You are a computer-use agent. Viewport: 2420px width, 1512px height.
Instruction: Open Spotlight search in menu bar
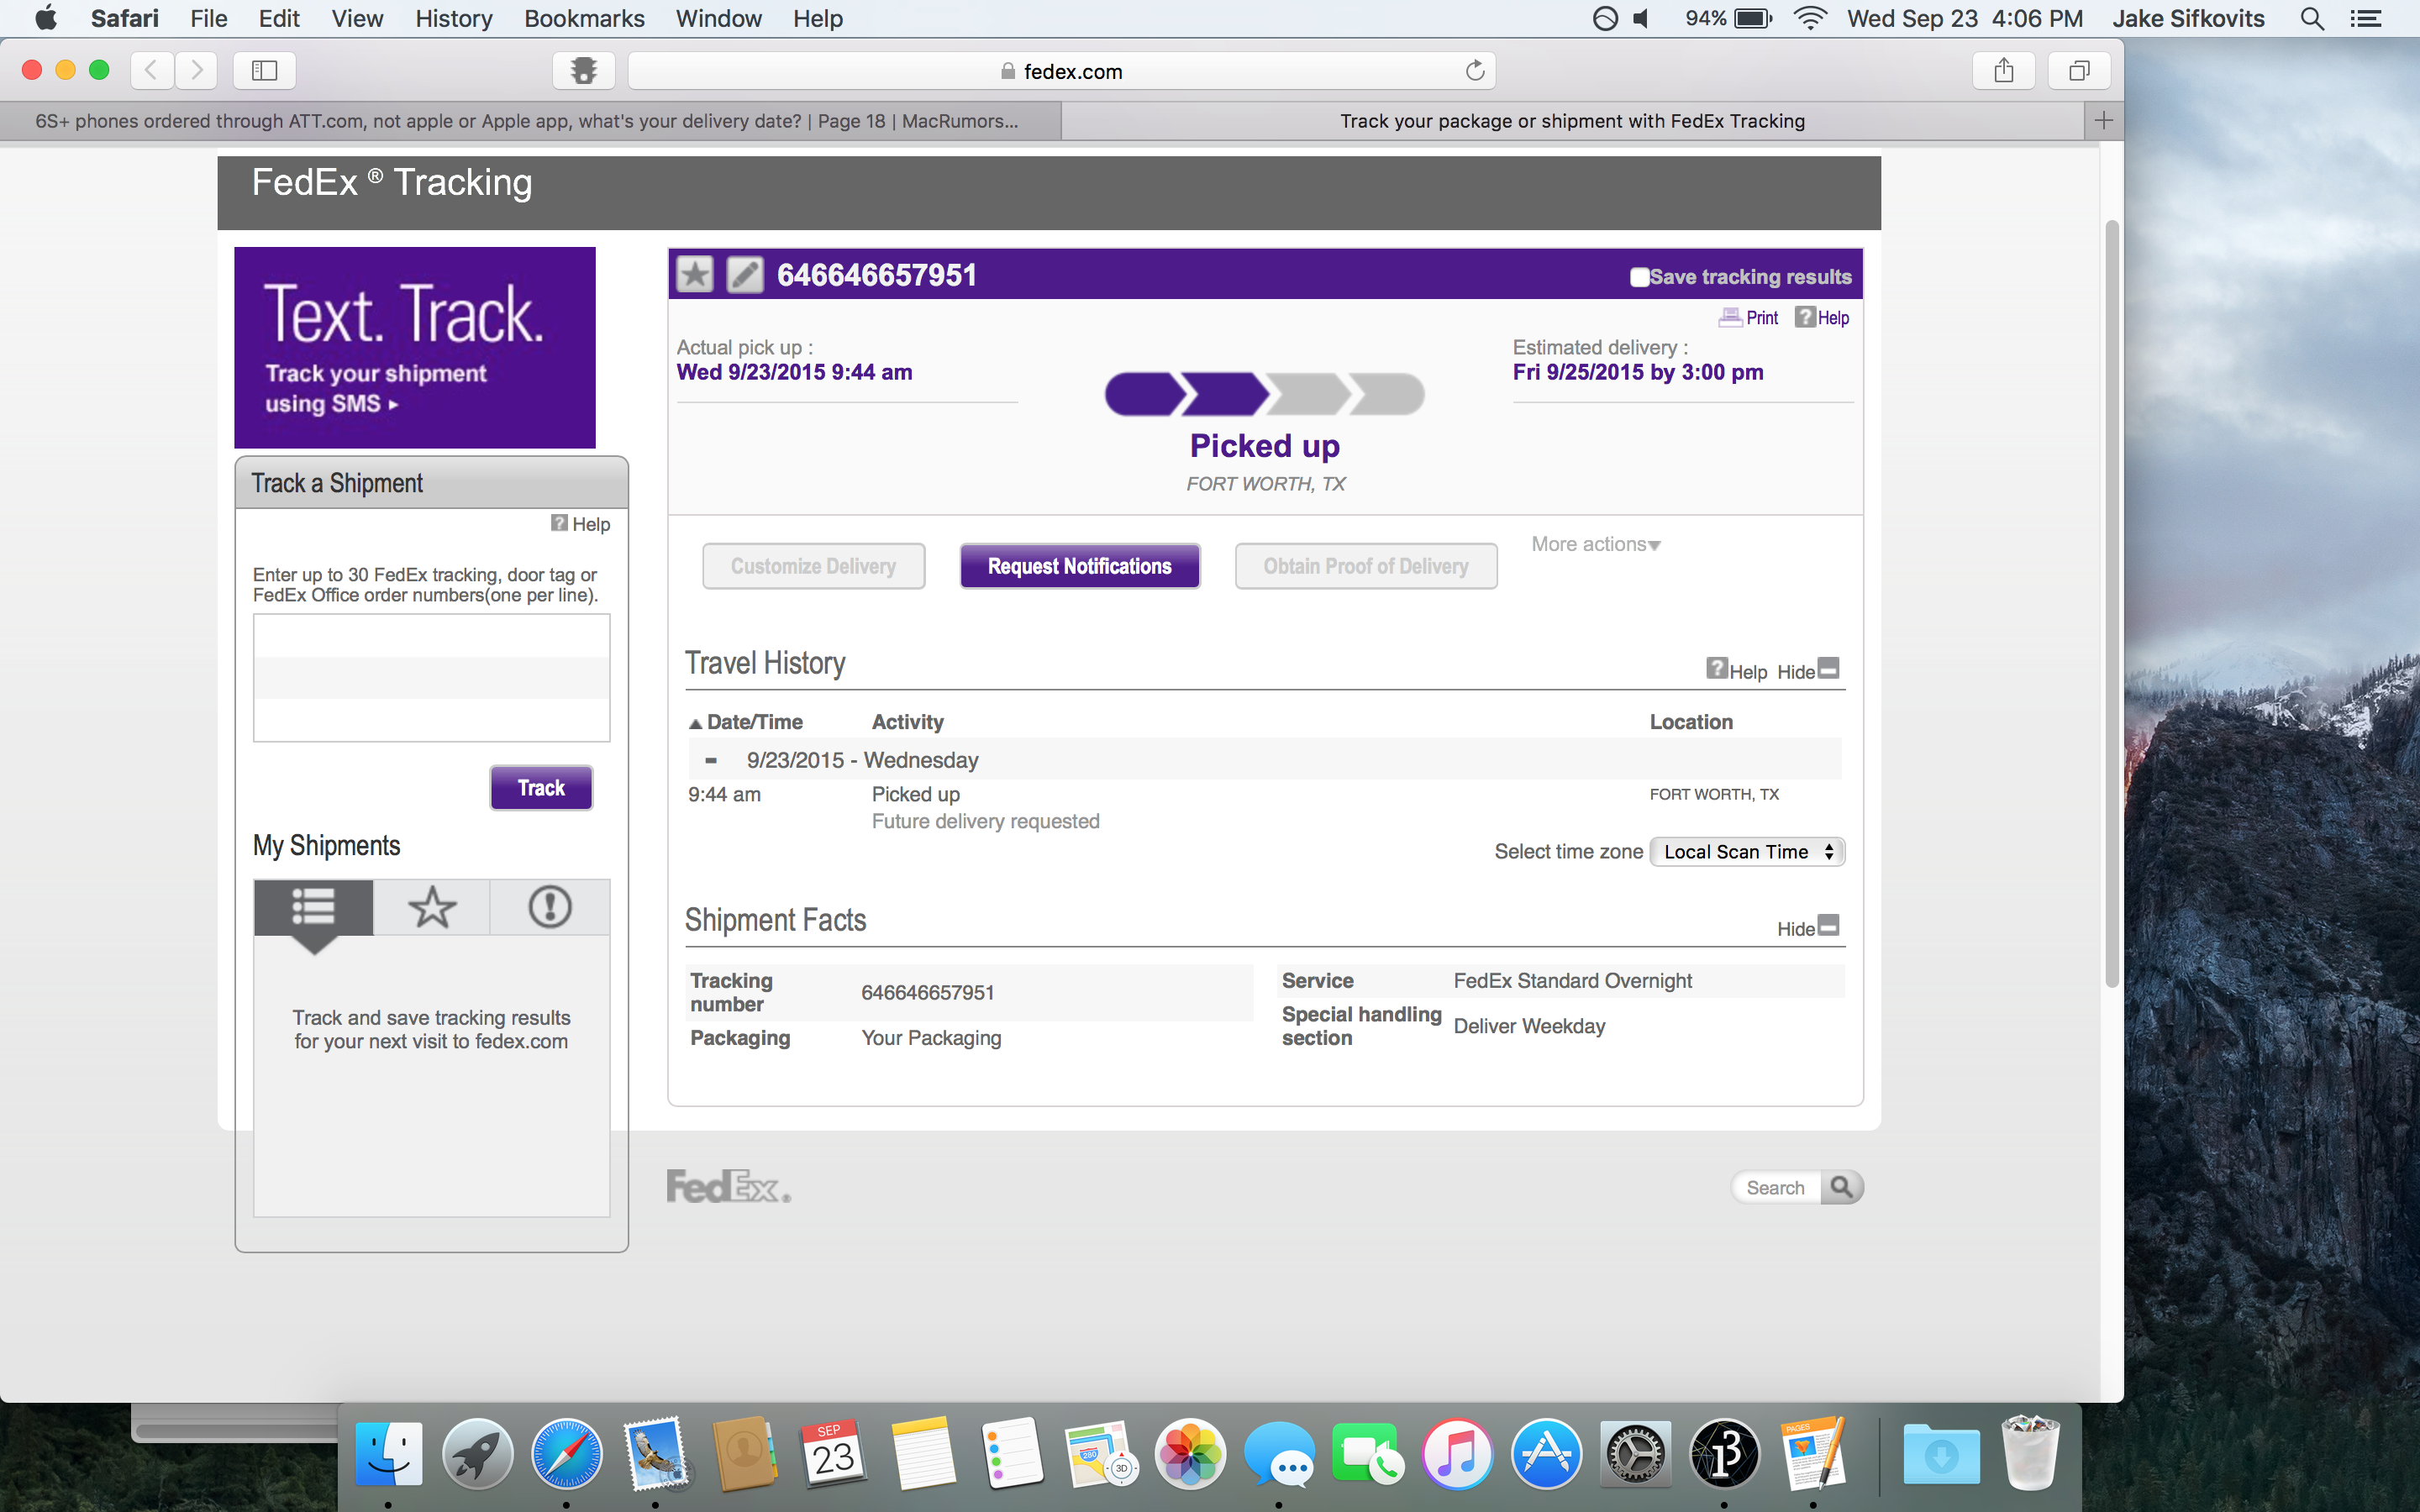2312,19
